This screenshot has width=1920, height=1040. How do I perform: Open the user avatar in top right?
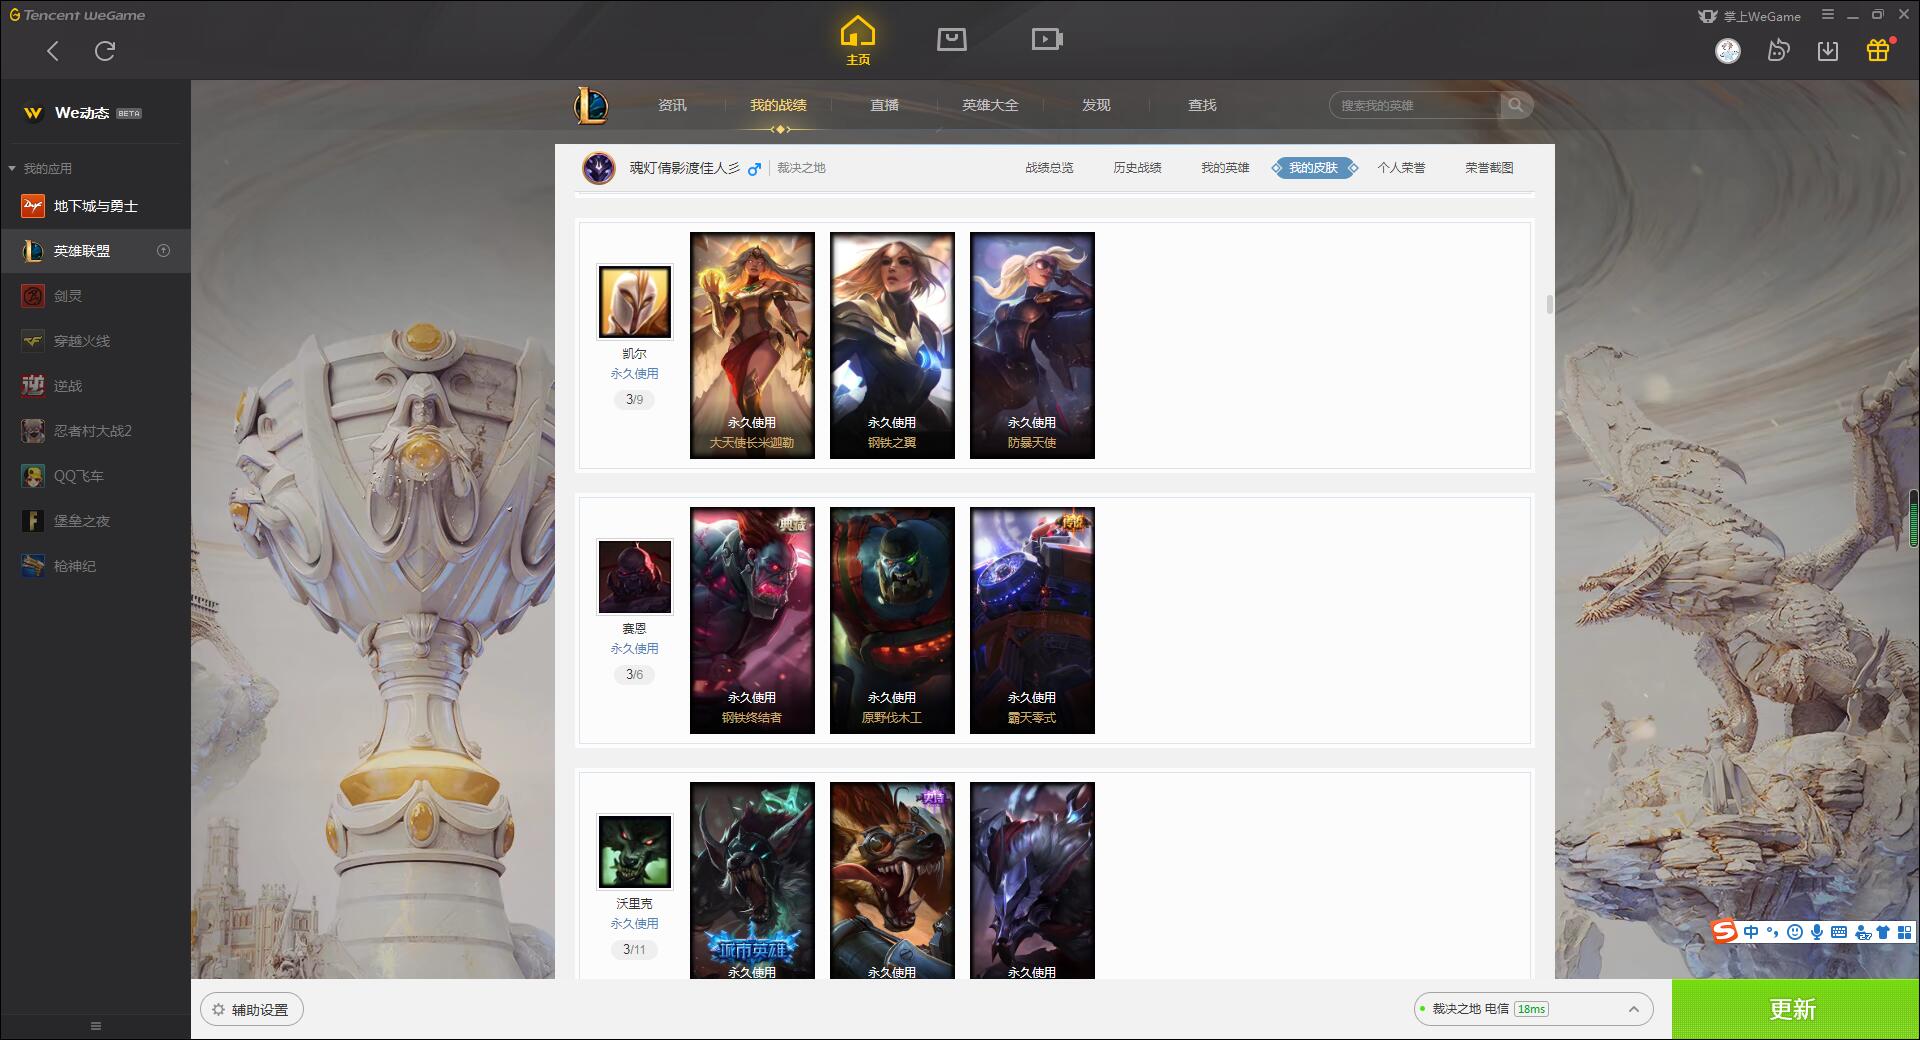pyautogui.click(x=1727, y=51)
